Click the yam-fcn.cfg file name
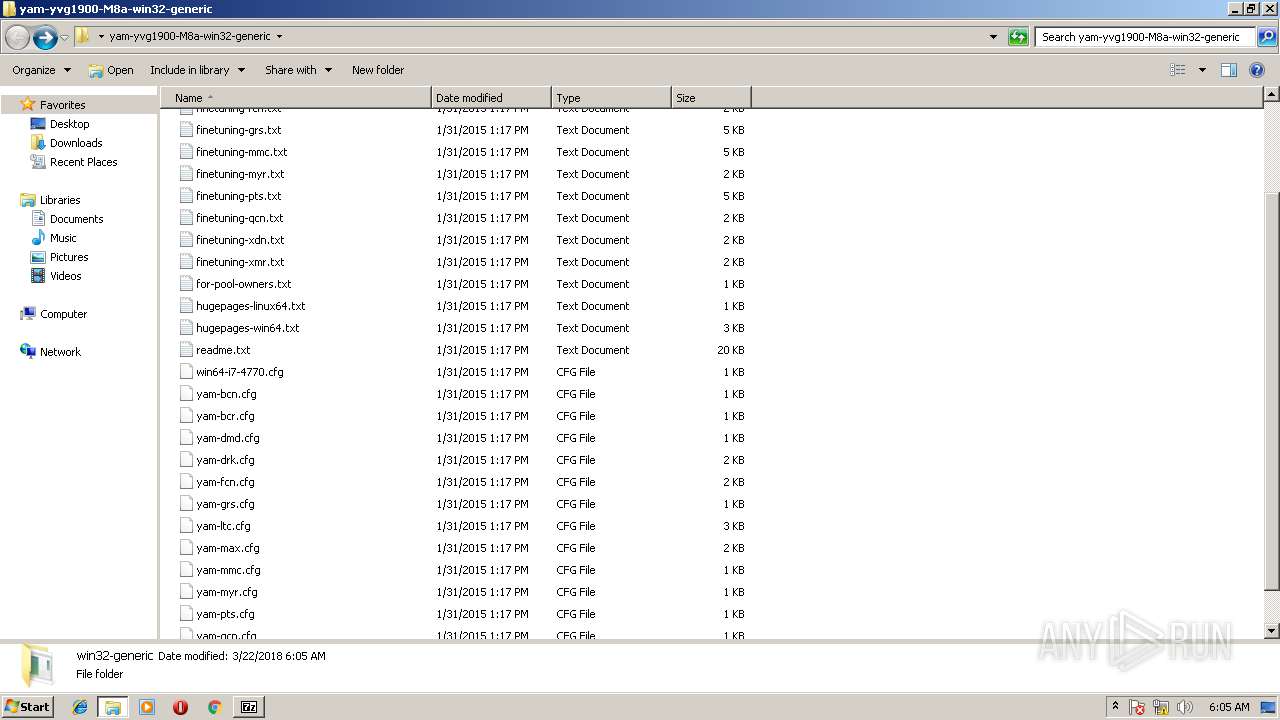The width and height of the screenshot is (1280, 720). [225, 482]
